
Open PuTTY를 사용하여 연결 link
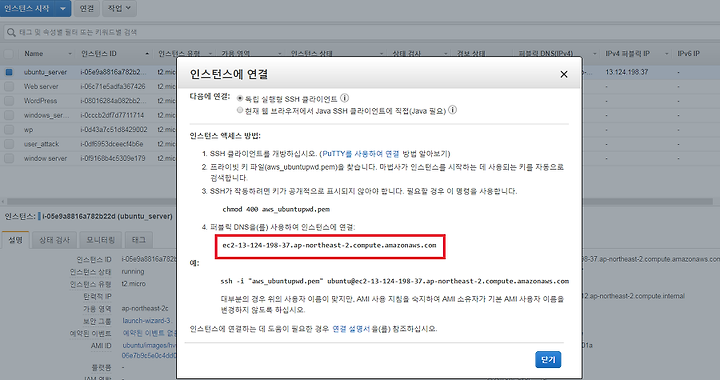pyautogui.click(x=361, y=154)
